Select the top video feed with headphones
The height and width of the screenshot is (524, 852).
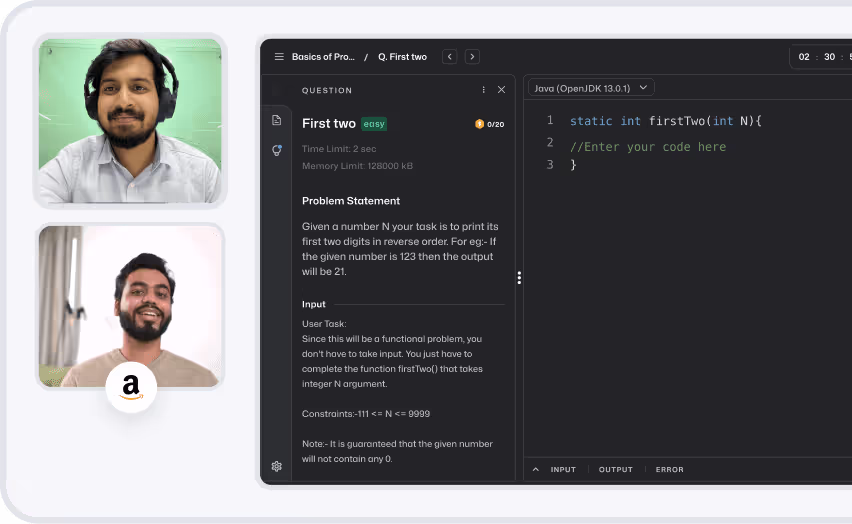pyautogui.click(x=130, y=121)
